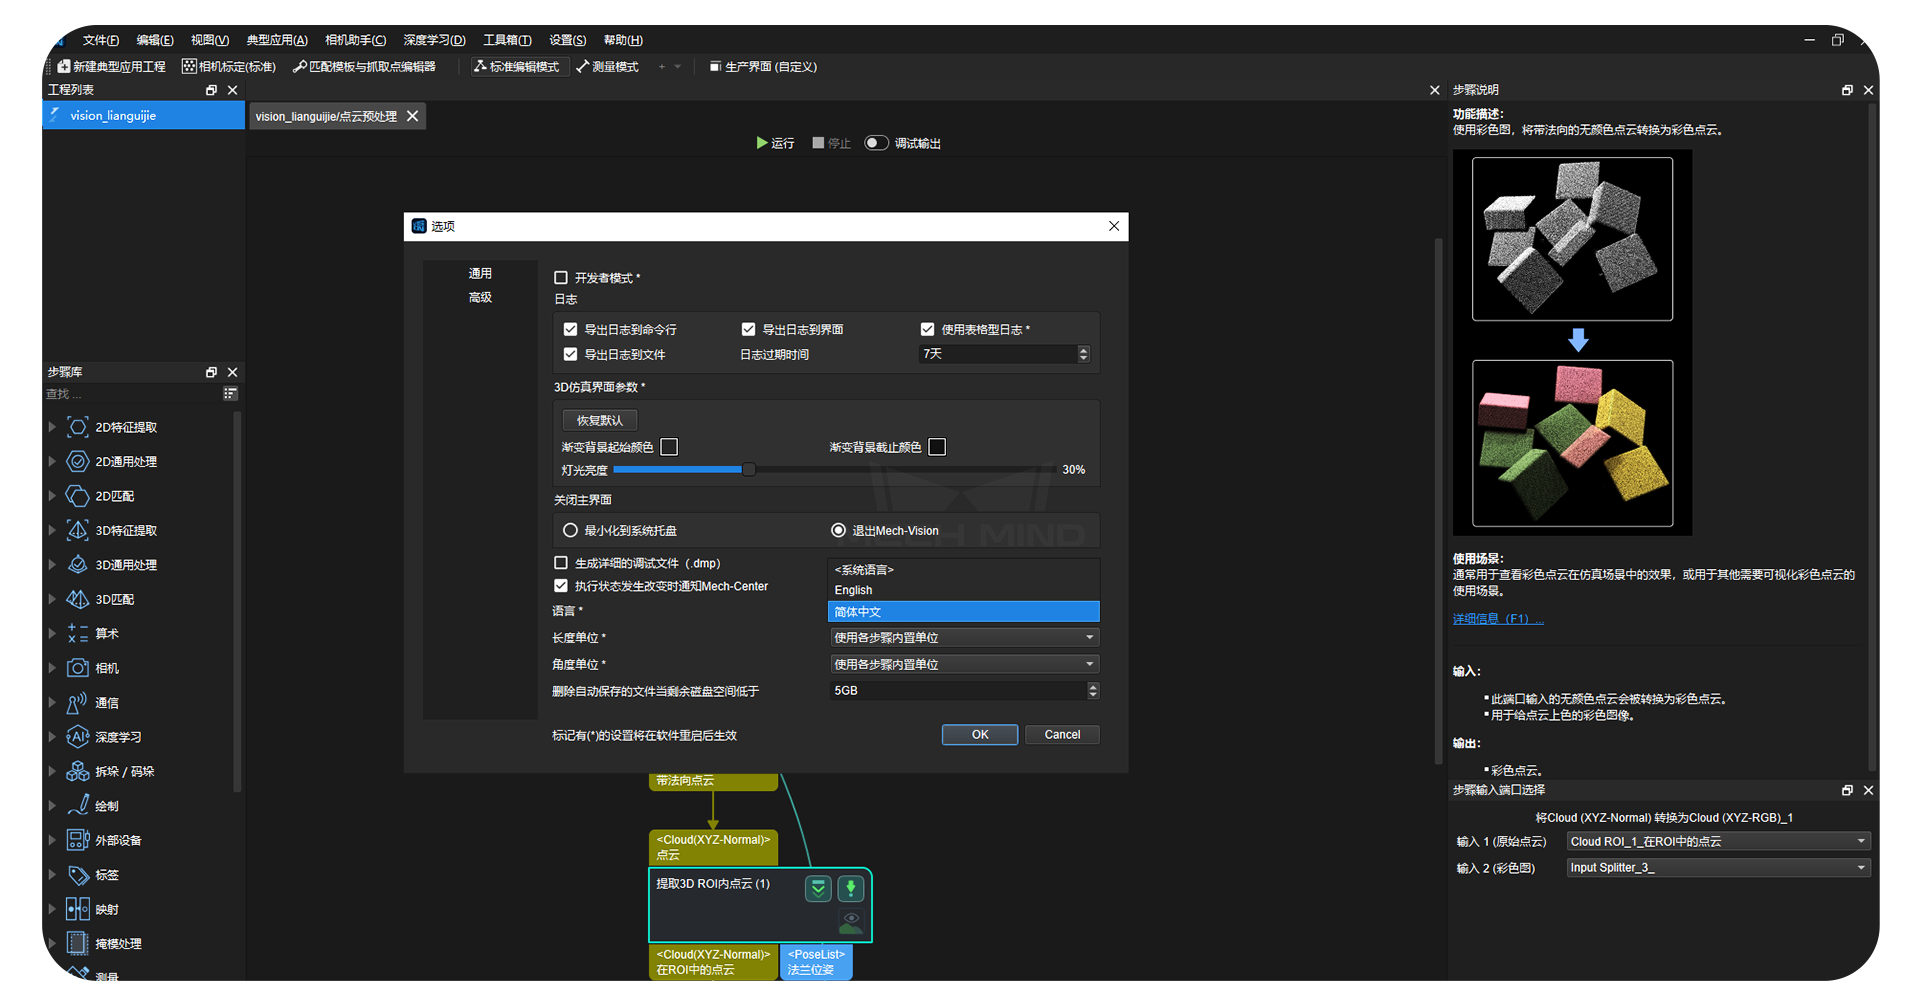
Task: Select 通用 options category
Action: pos(480,273)
